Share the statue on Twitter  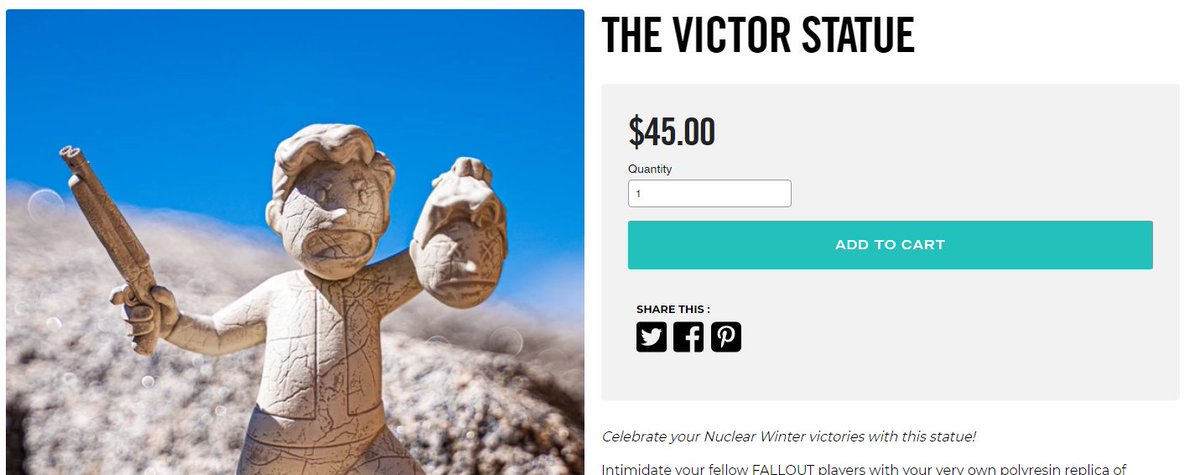651,337
